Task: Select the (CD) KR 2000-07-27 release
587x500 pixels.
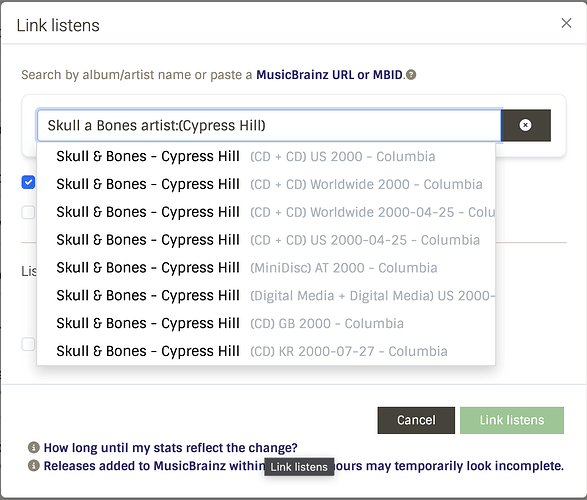Action: [x=266, y=351]
